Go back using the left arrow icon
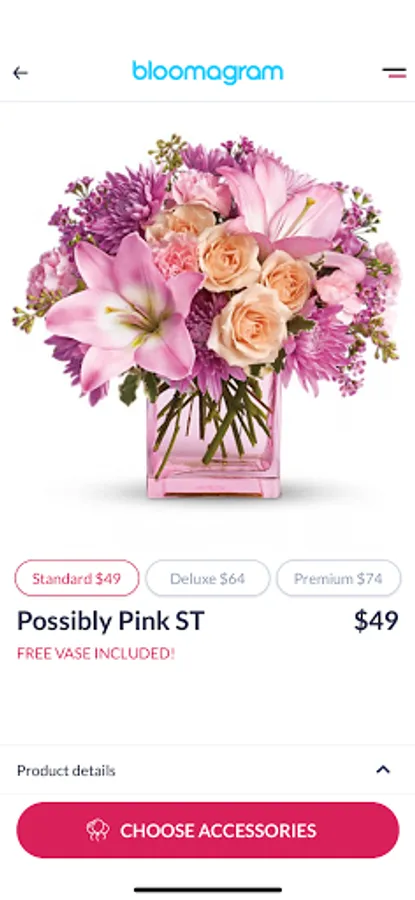The width and height of the screenshot is (415, 900). tap(20, 73)
